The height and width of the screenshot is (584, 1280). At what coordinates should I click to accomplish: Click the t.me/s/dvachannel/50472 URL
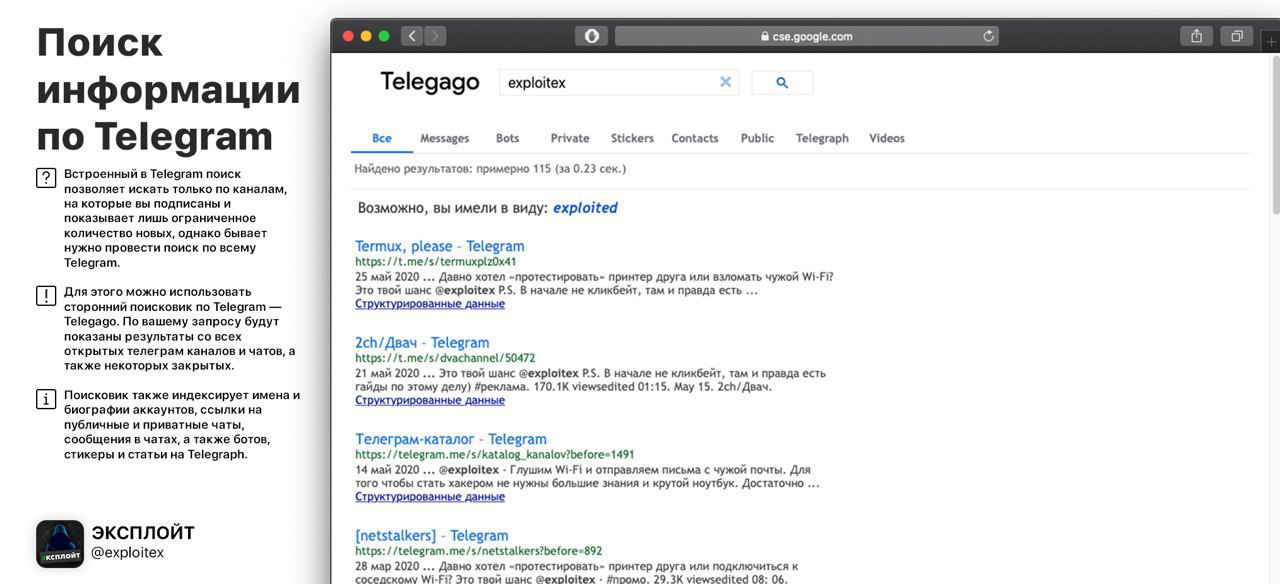445,358
